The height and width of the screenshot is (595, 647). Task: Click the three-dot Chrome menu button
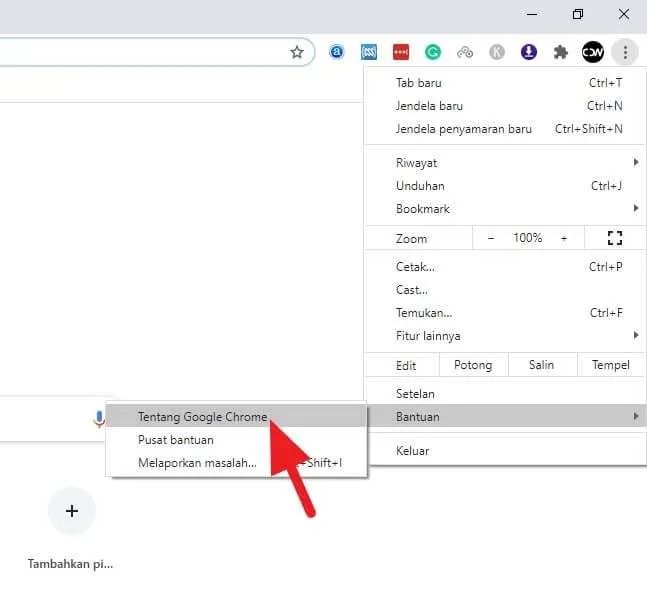[x=625, y=52]
